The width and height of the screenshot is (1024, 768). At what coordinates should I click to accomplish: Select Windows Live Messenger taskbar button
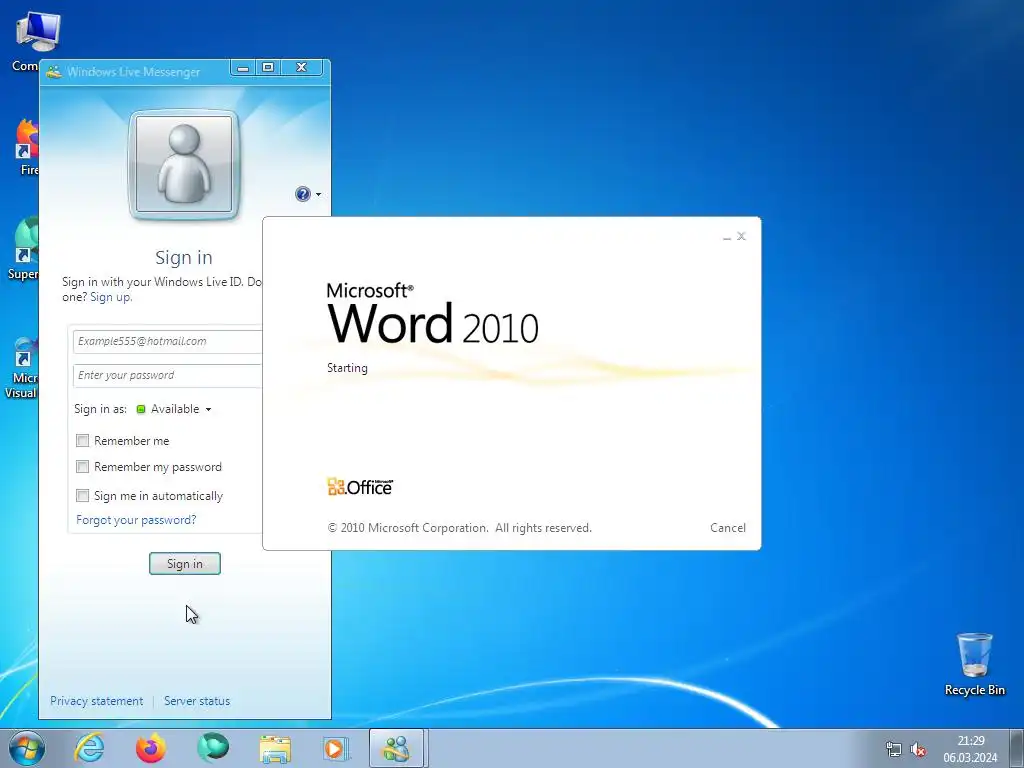[397, 748]
